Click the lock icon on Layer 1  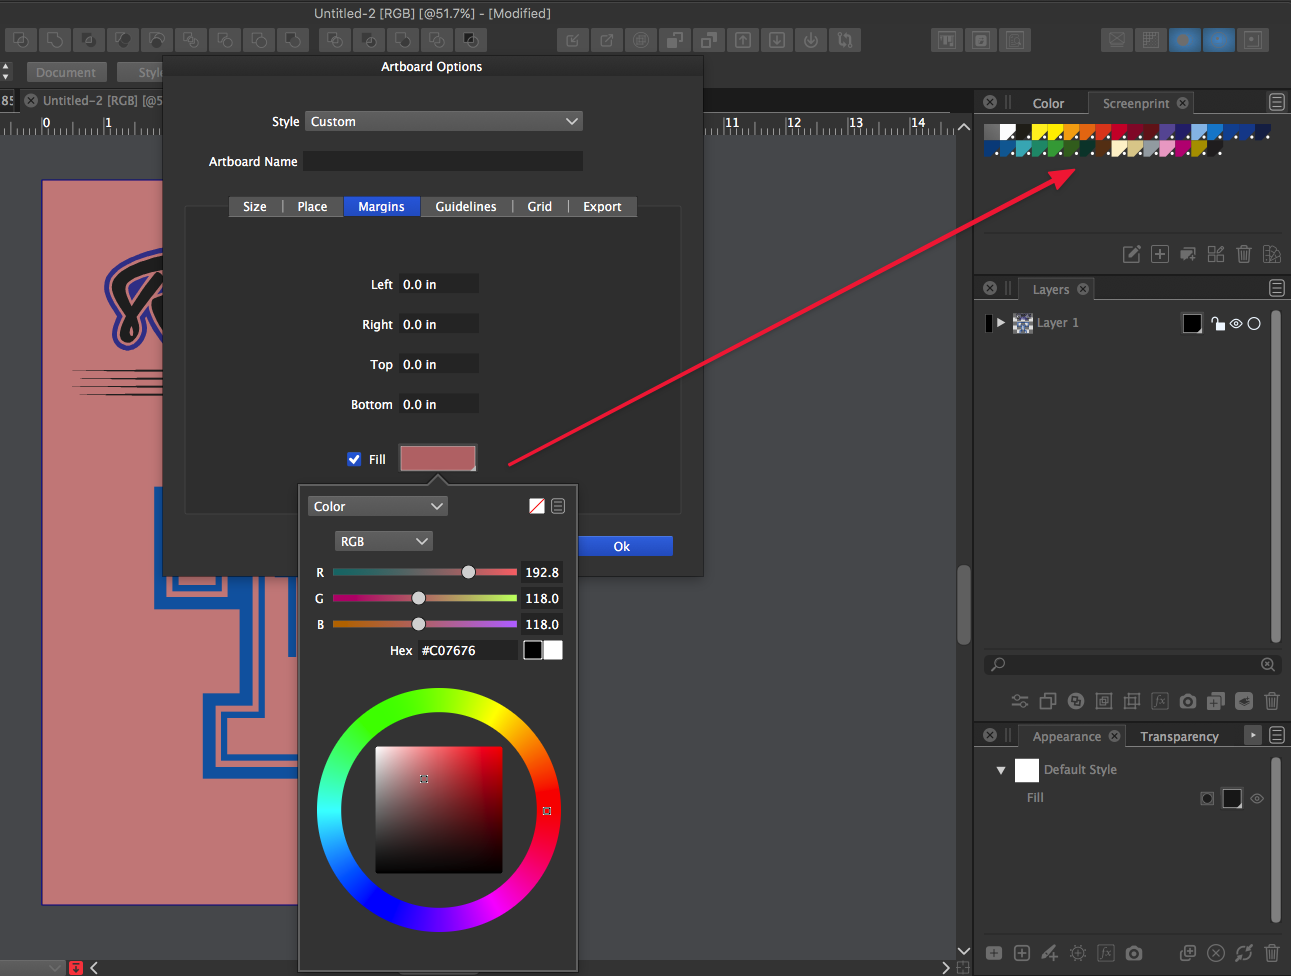point(1217,323)
